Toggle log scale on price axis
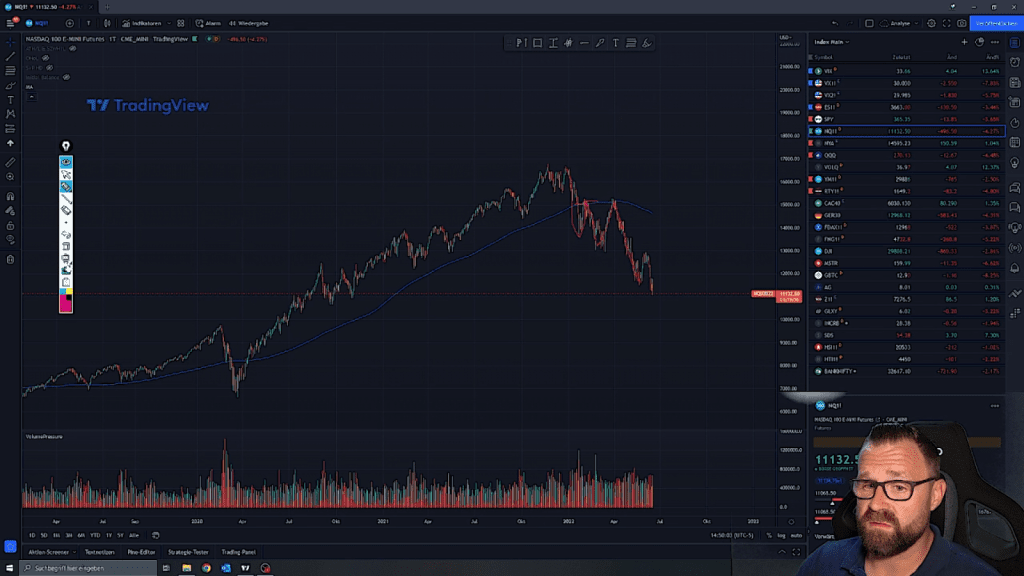Image resolution: width=1024 pixels, height=576 pixels. click(782, 536)
